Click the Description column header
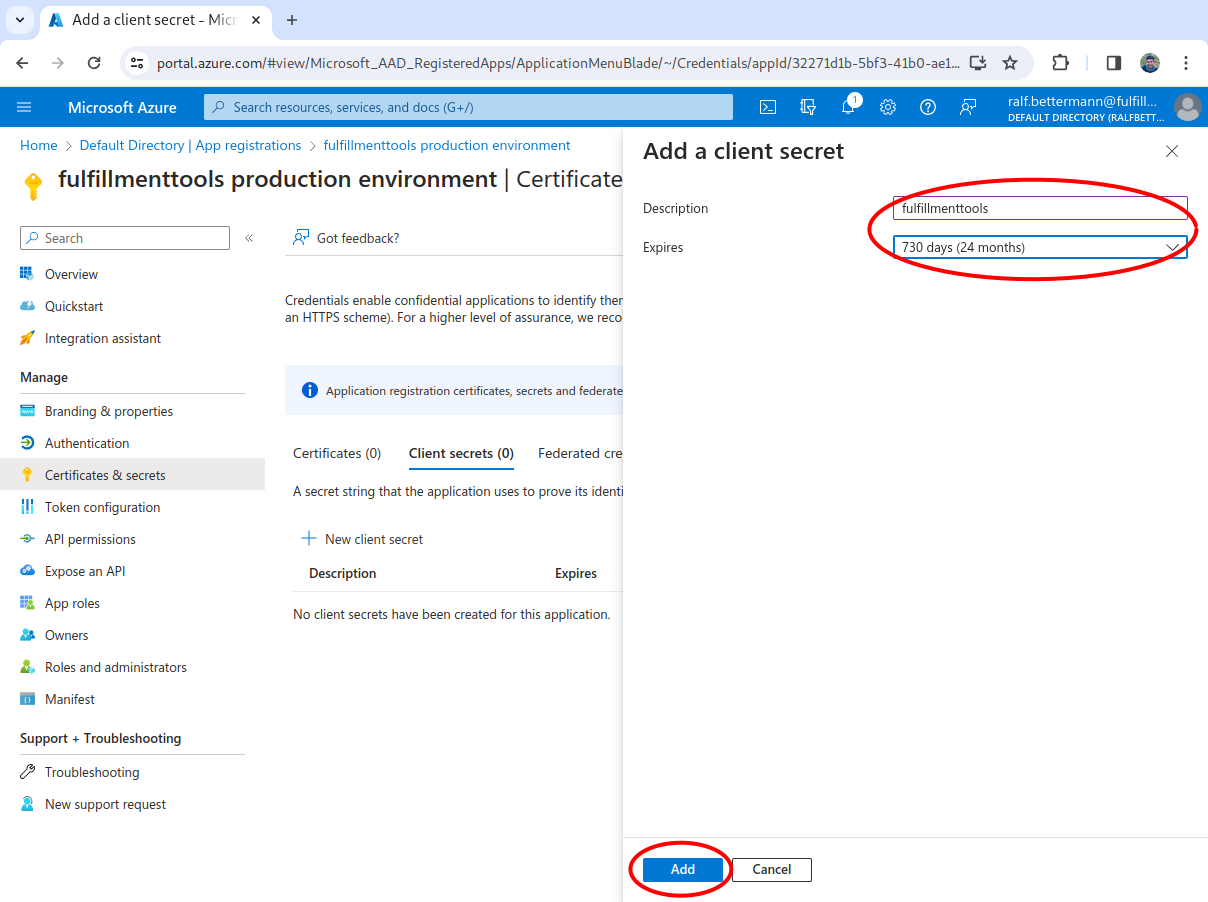This screenshot has height=902, width=1208. [x=343, y=573]
